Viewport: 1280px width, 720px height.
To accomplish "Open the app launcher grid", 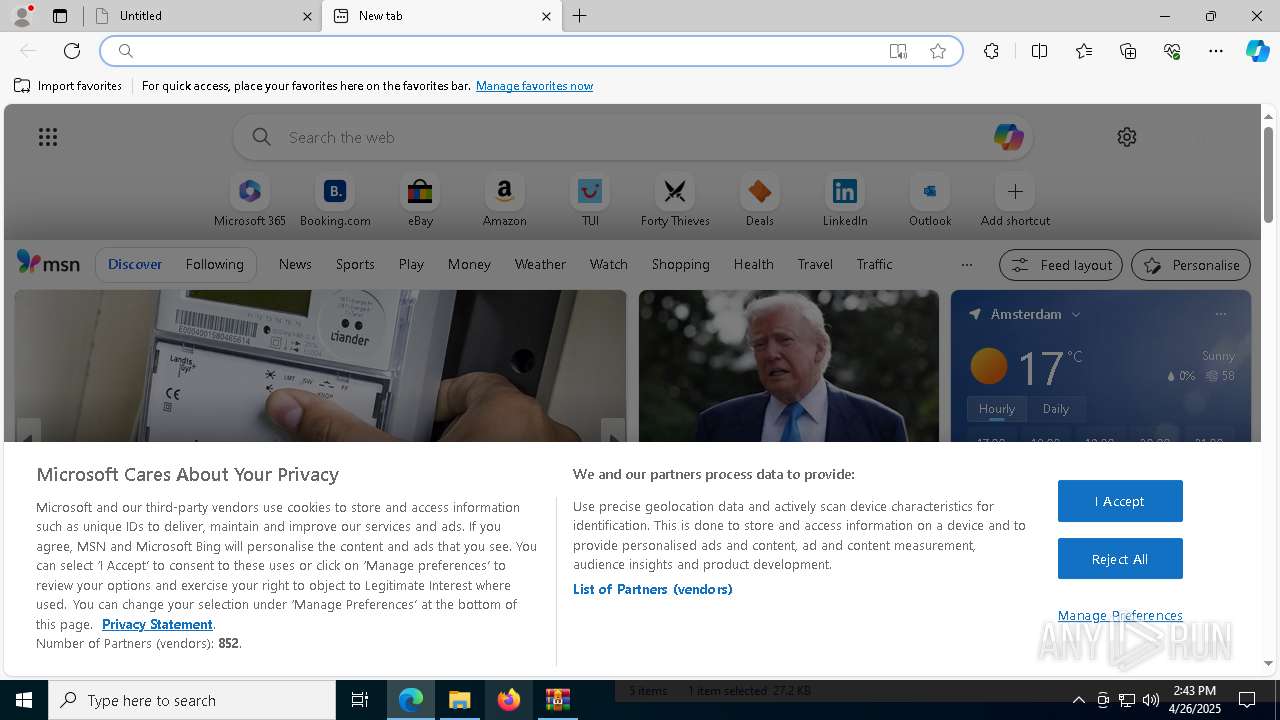I will (x=48, y=137).
